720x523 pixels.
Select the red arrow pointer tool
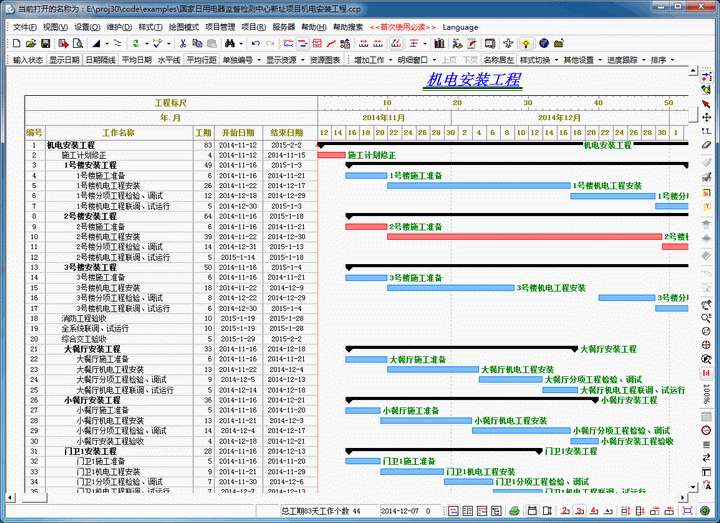(706, 103)
